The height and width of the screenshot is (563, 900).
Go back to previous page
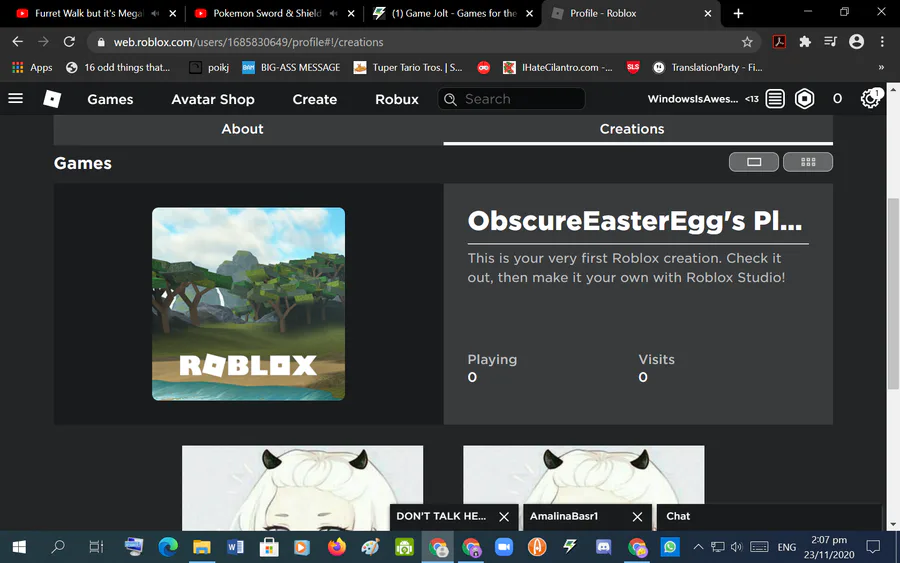(18, 42)
